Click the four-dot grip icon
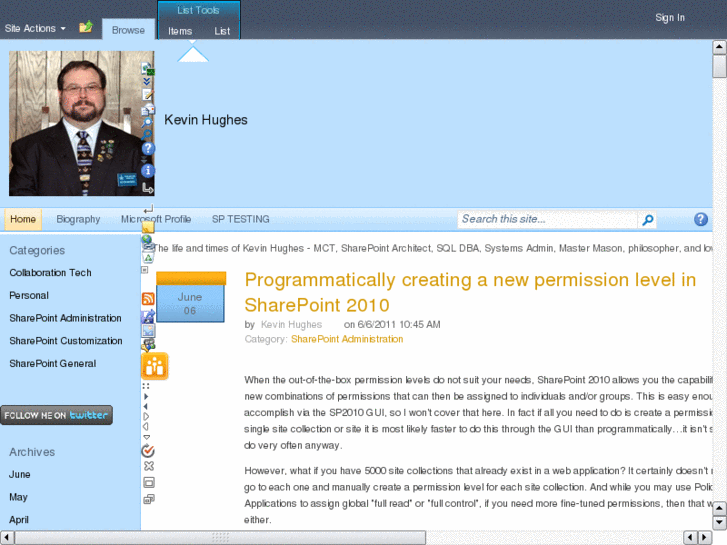The image size is (727, 545). point(146,386)
